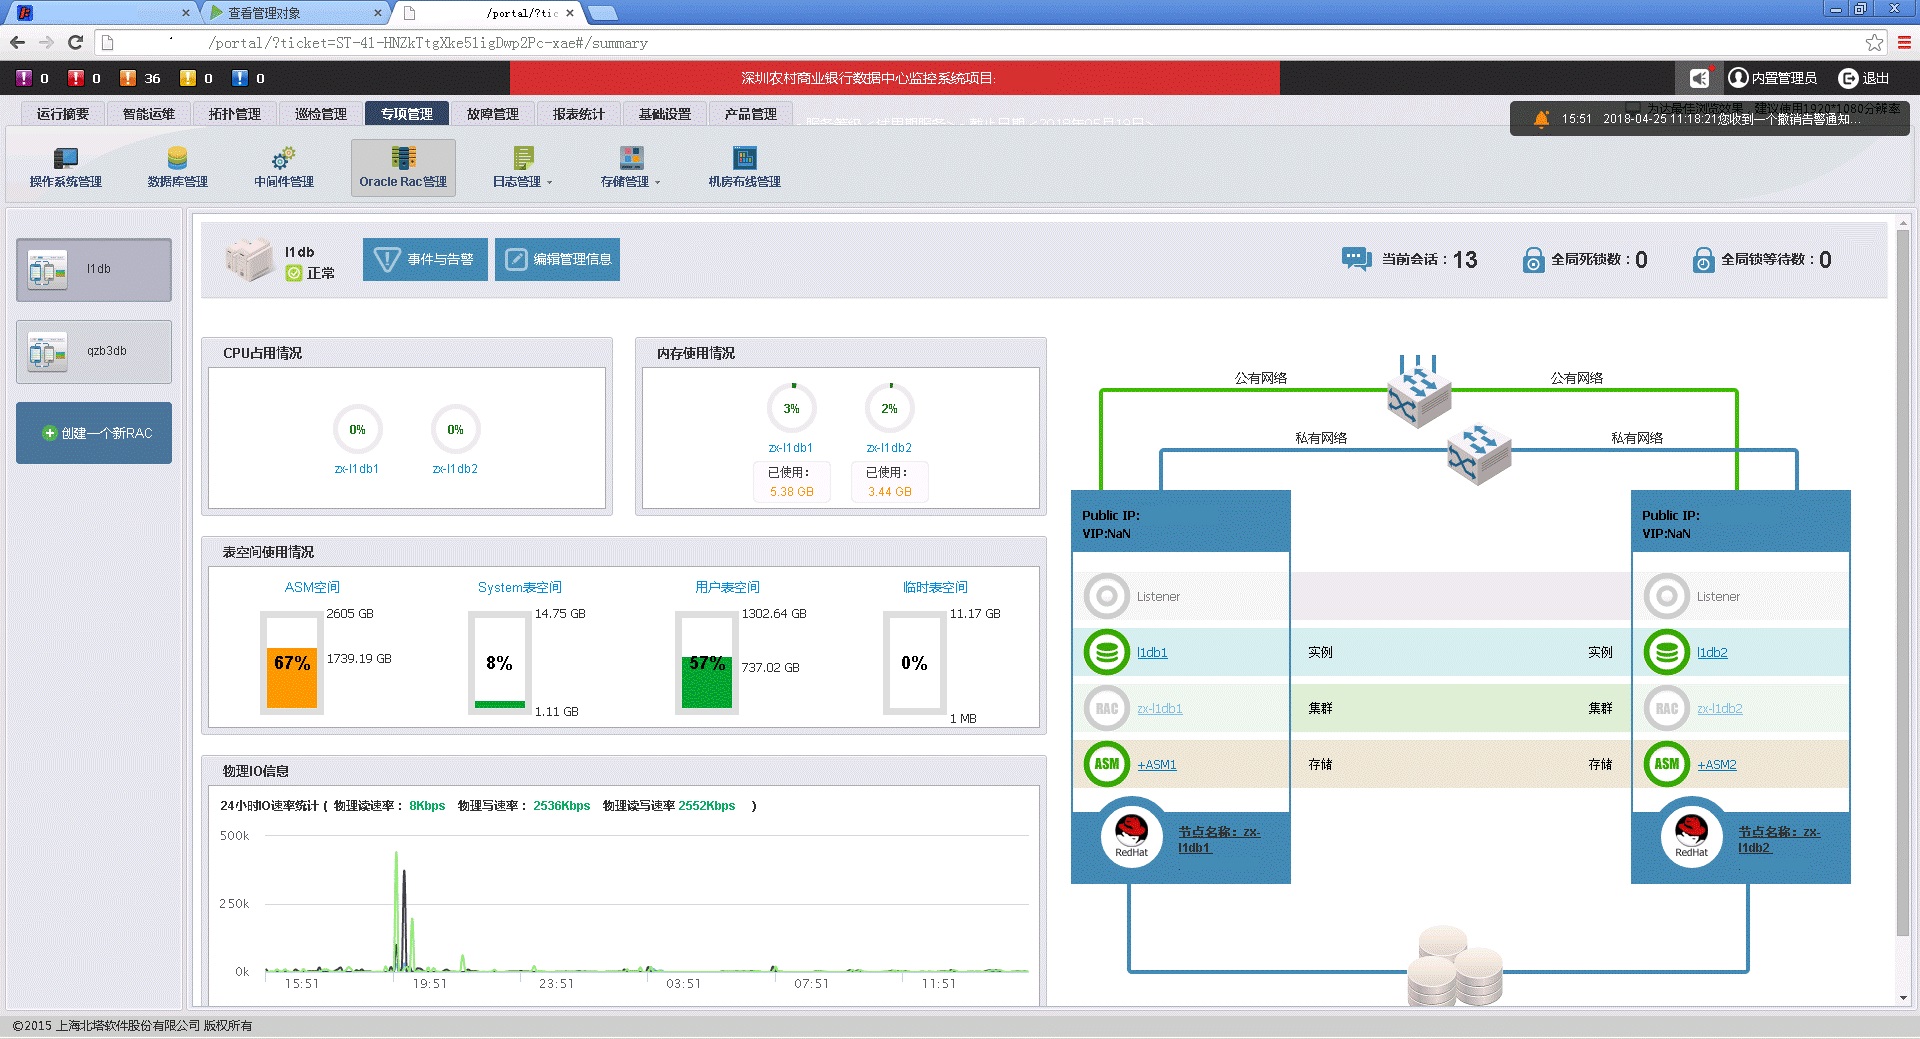1920x1039 pixels.
Task: Open the 数据库管理 database icon
Action: click(177, 158)
